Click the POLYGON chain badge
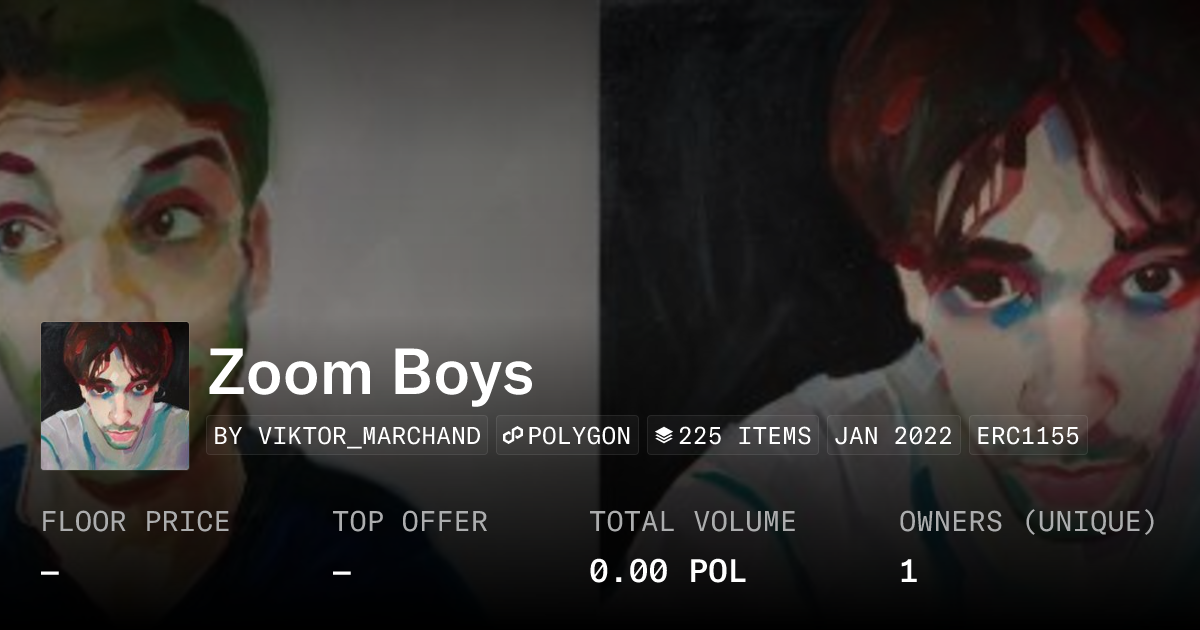 [x=567, y=436]
